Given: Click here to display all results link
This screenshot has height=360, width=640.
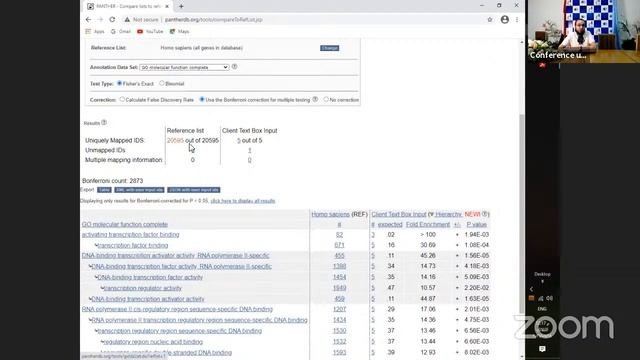Looking at the screenshot, I should pos(243,201).
